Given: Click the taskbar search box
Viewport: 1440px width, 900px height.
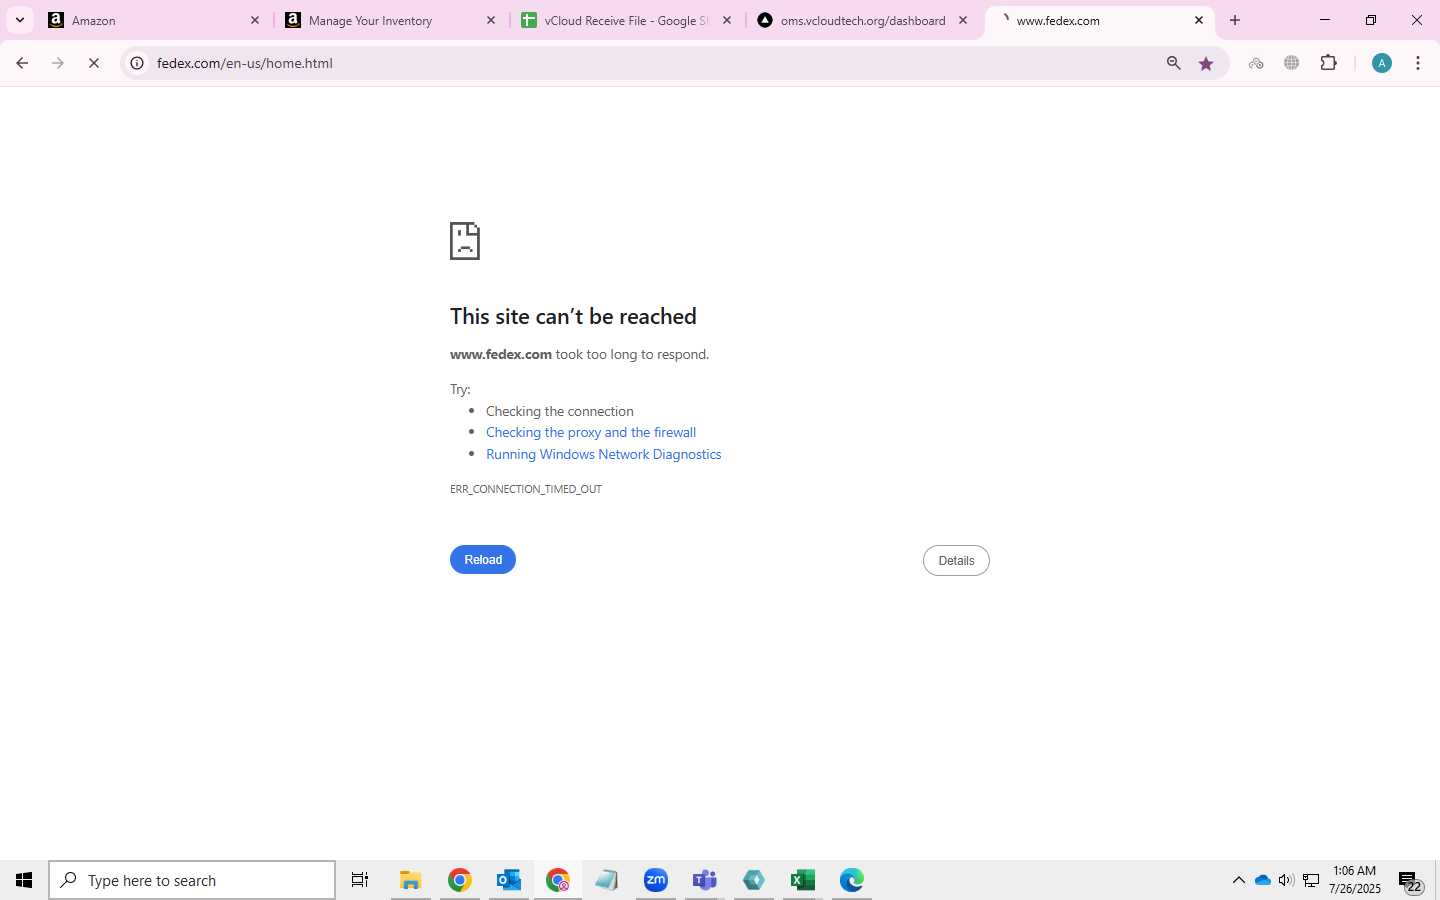Looking at the screenshot, I should [x=192, y=880].
